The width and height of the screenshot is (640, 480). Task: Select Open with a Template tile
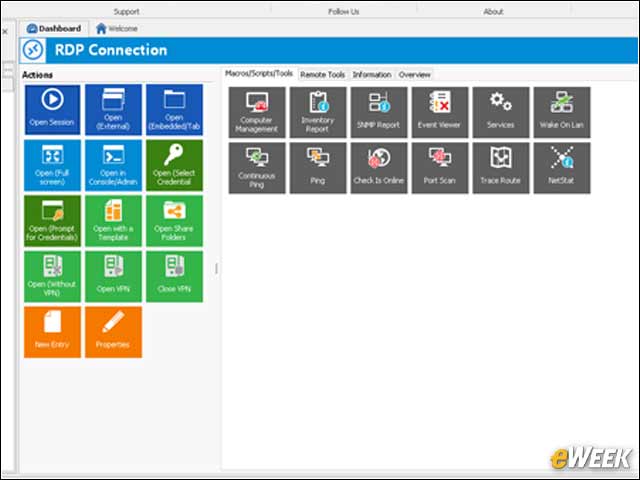tap(113, 221)
